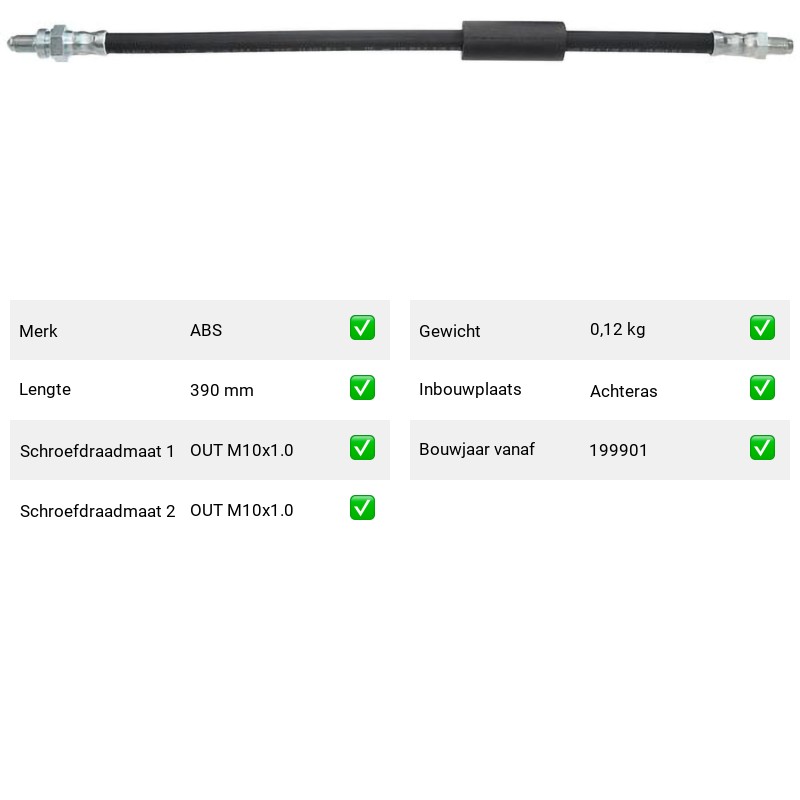
Task: Click the green checkmark beside Merk ABS
Action: click(362, 328)
